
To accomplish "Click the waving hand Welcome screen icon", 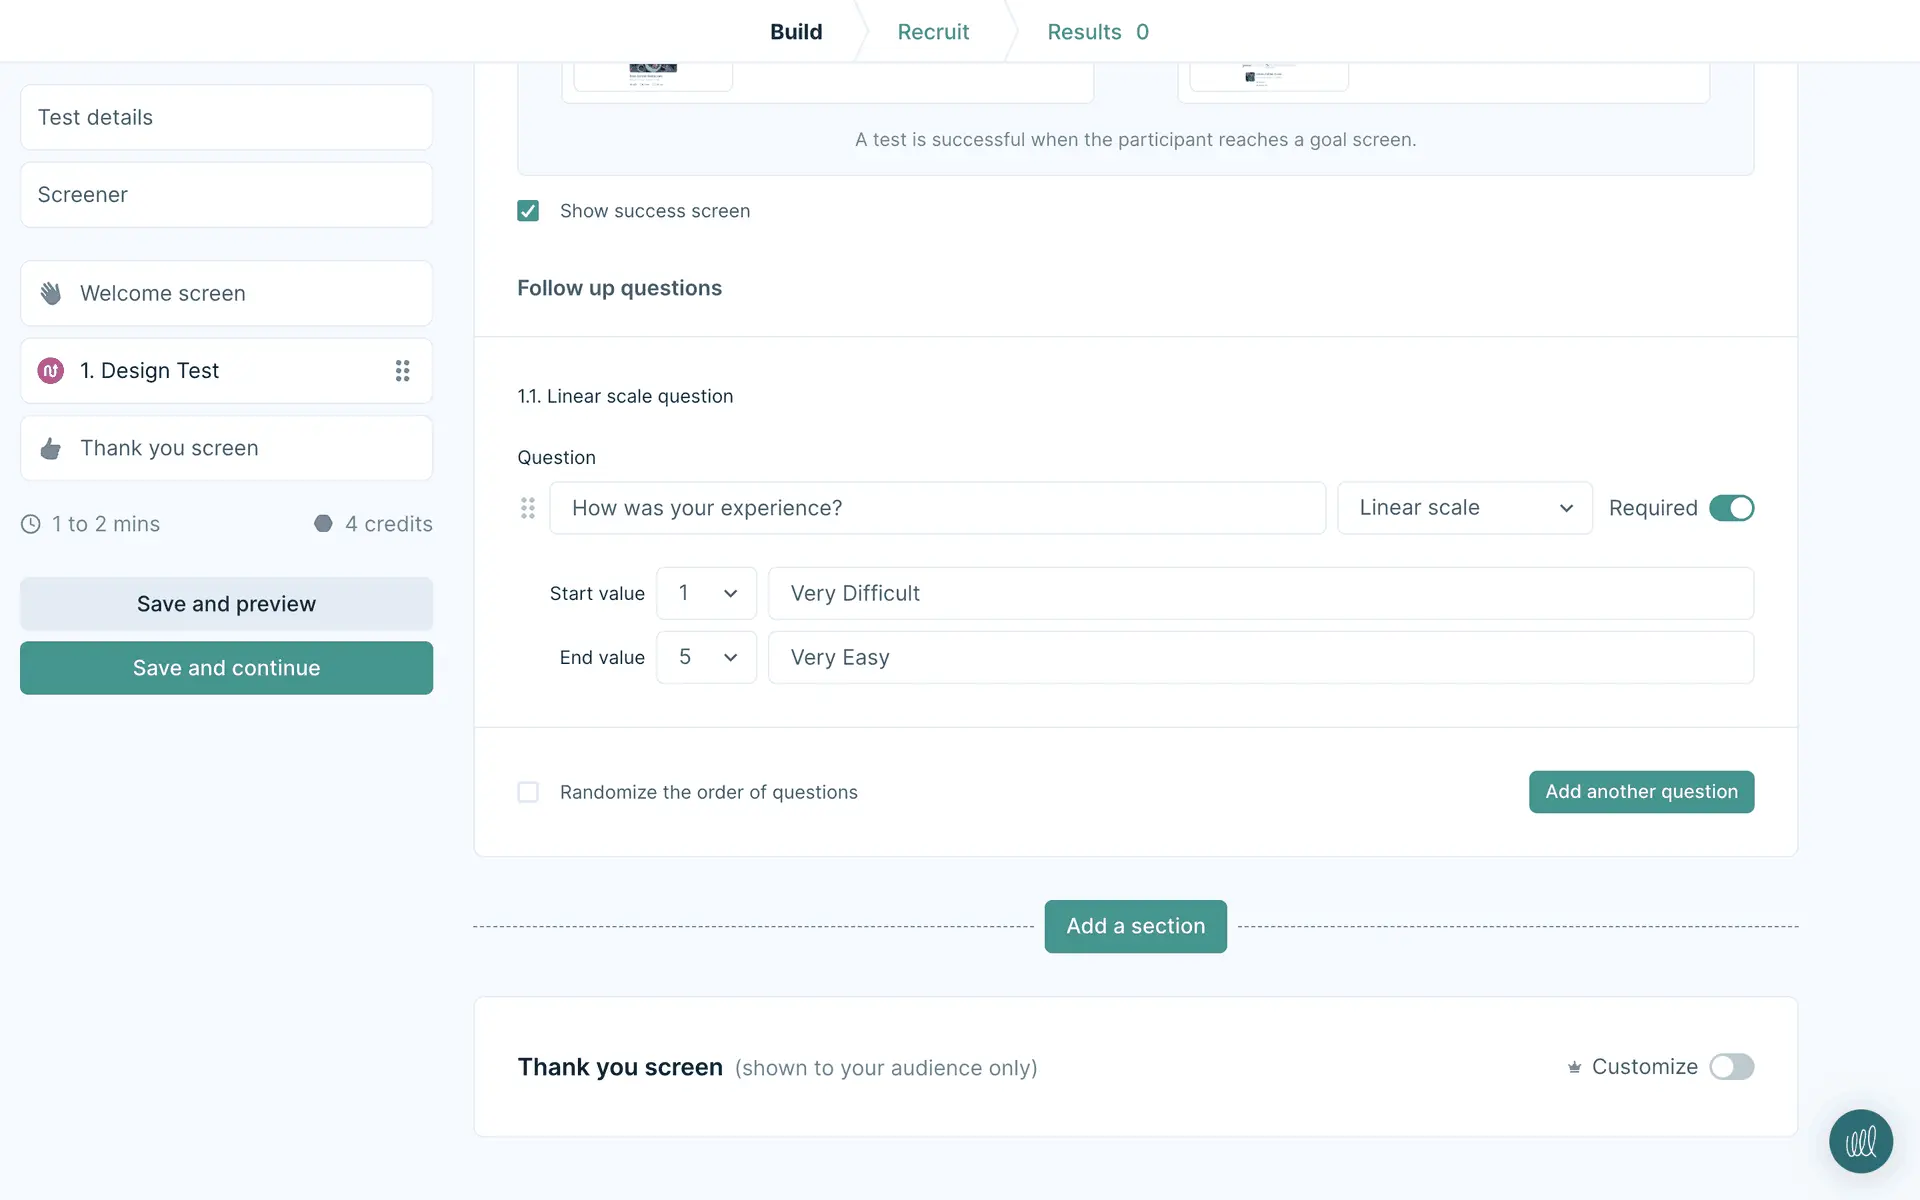I will [51, 293].
